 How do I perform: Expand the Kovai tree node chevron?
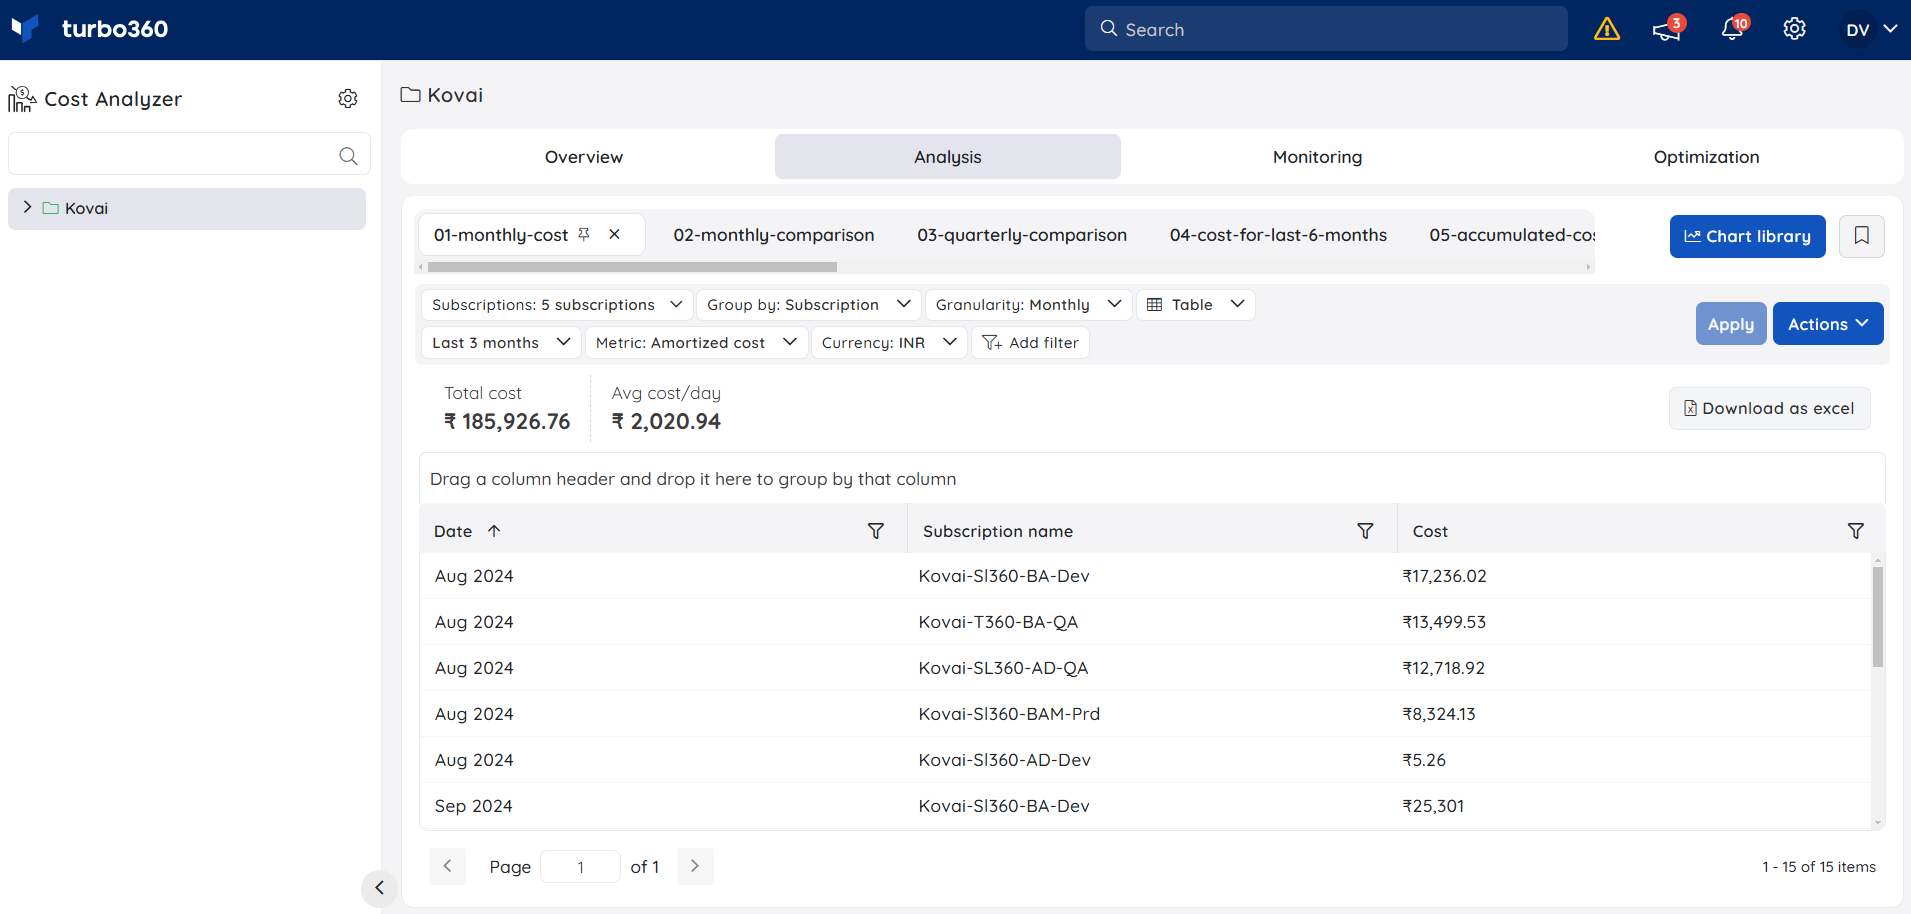coord(28,207)
